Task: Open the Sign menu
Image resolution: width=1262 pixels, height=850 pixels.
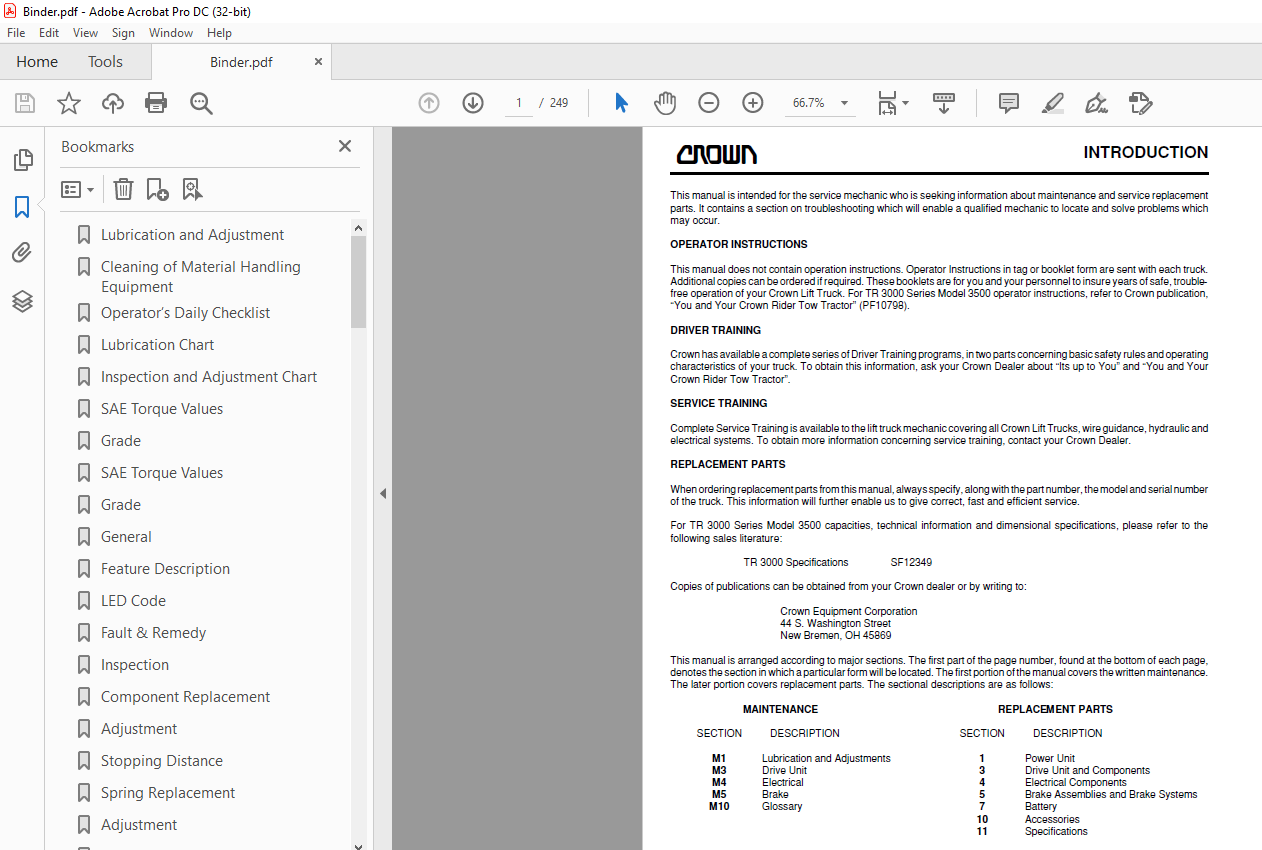Action: [123, 33]
